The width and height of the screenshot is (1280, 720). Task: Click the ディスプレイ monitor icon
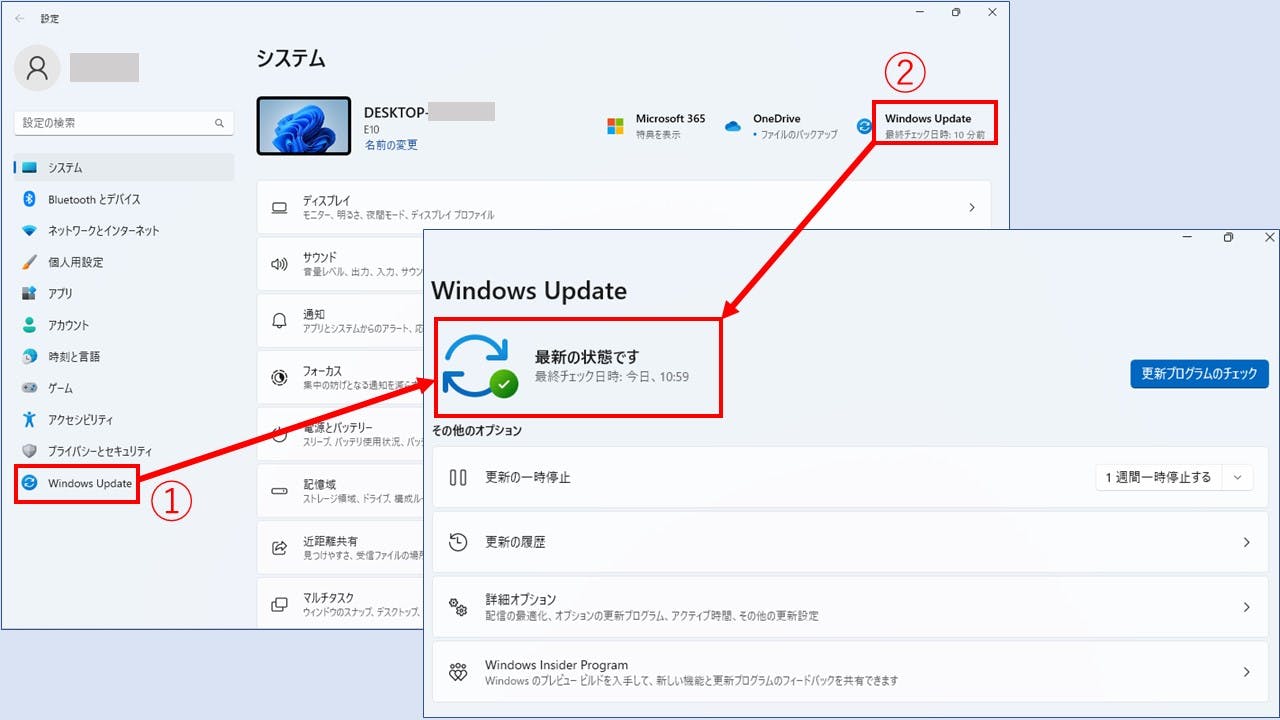tap(280, 208)
